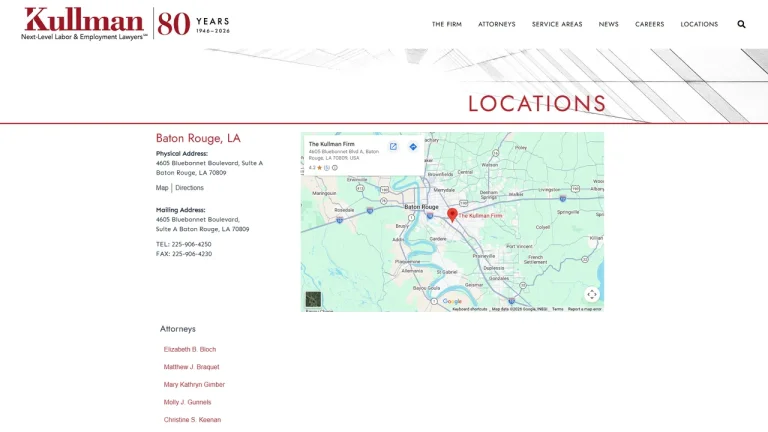This screenshot has width=768, height=432.
Task: Click the rating info circle icon
Action: (x=335, y=168)
